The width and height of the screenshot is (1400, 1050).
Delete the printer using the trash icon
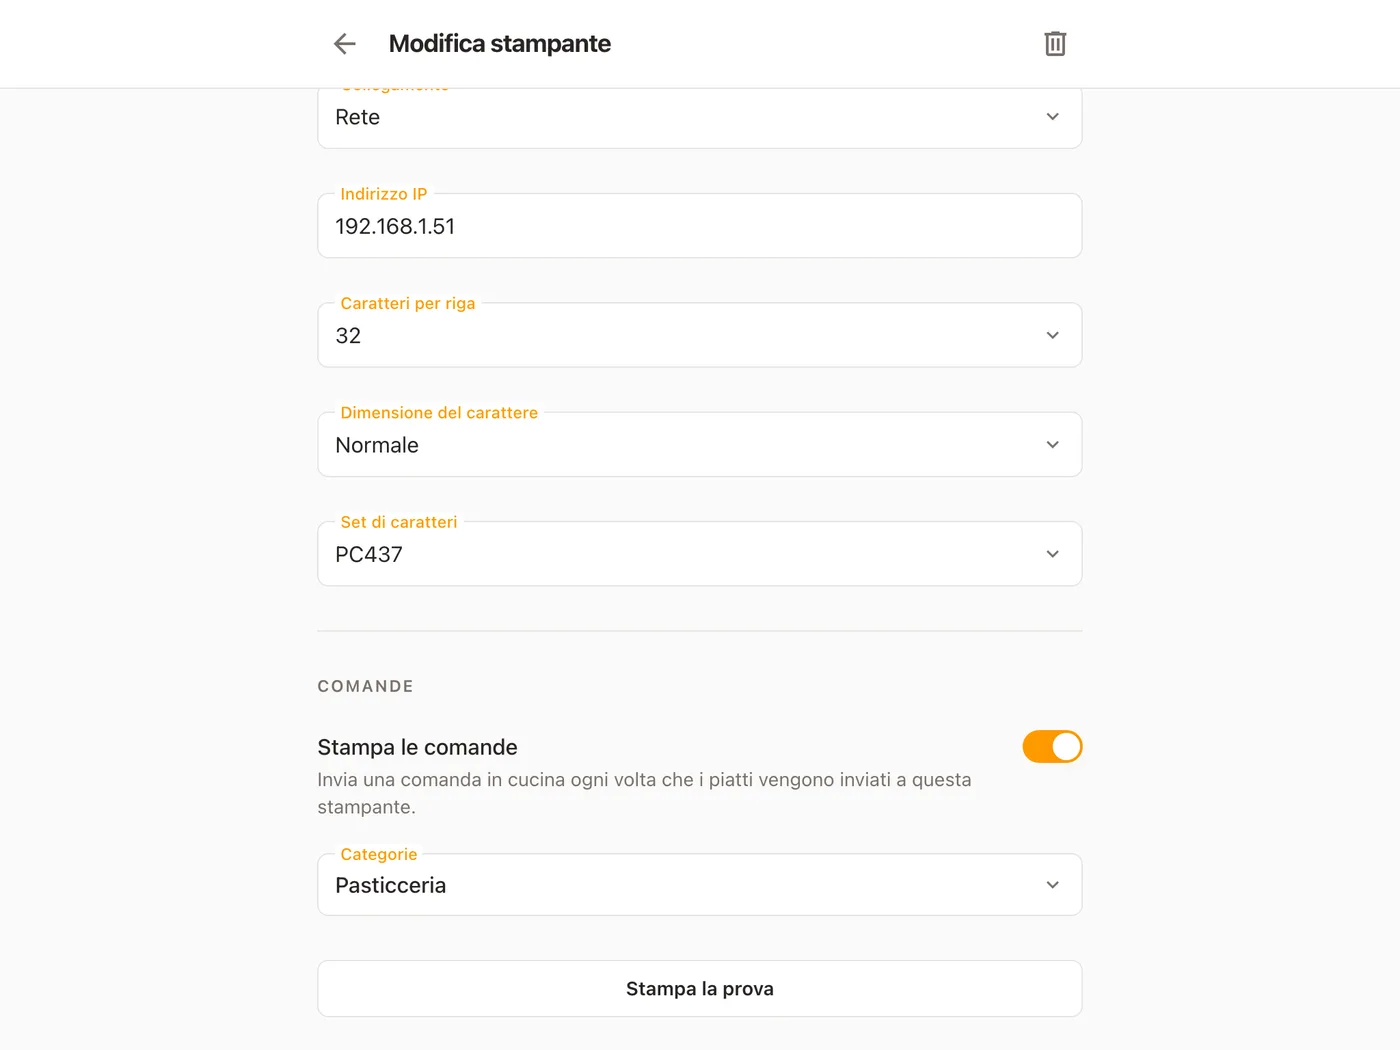tap(1055, 44)
